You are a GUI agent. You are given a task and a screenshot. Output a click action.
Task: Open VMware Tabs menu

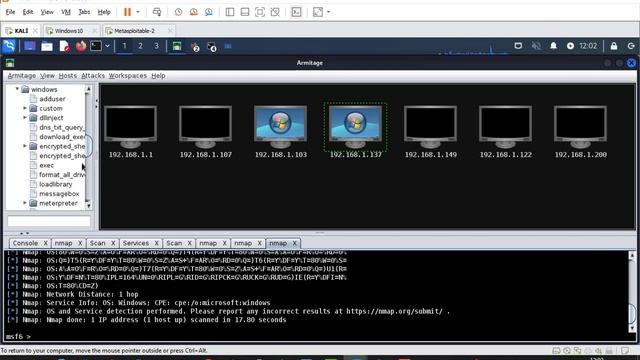(84, 12)
